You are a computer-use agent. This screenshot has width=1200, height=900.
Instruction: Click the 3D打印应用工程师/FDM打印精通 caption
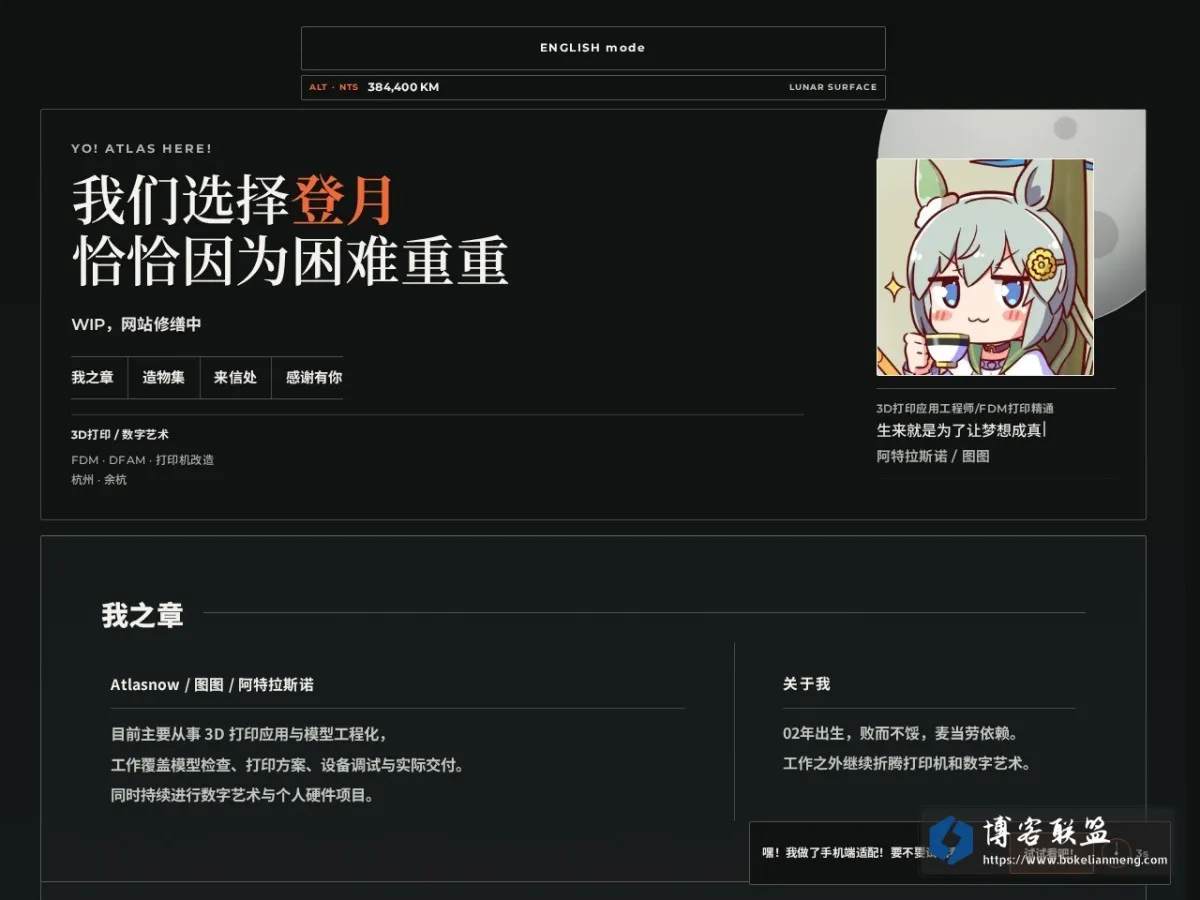pos(965,408)
